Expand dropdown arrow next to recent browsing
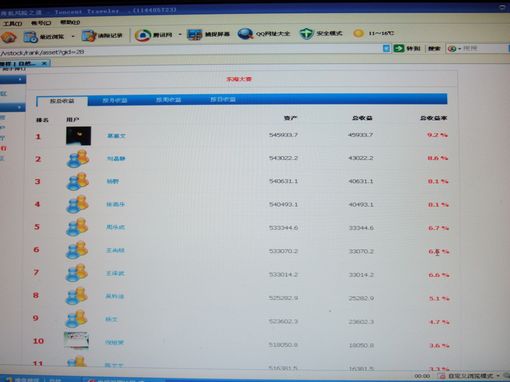Screen dimensions: 510x382 click(x=73, y=36)
